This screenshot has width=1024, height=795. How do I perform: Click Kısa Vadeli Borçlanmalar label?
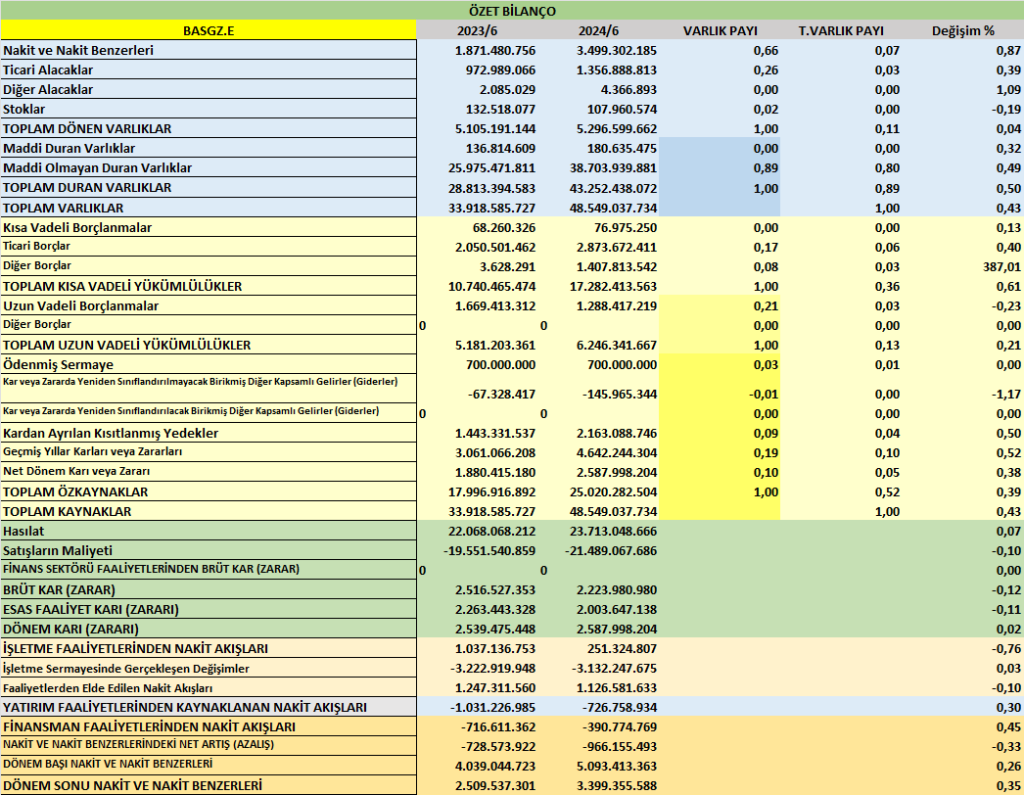tap(77, 227)
